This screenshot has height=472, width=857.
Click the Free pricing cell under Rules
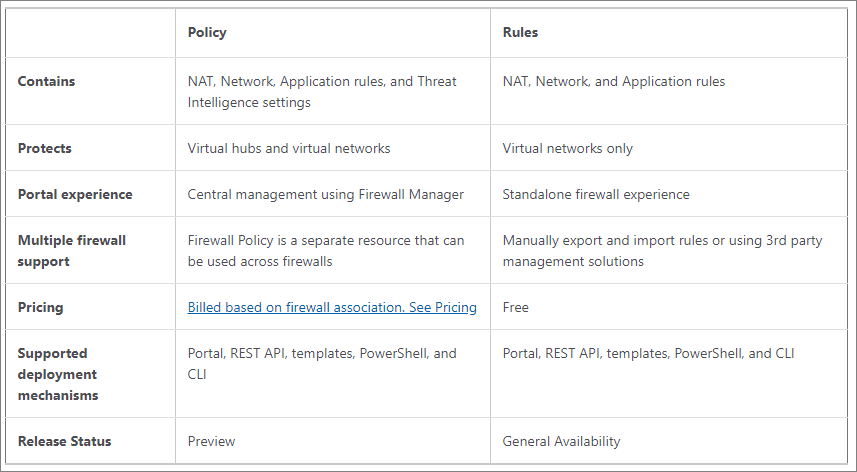click(515, 307)
